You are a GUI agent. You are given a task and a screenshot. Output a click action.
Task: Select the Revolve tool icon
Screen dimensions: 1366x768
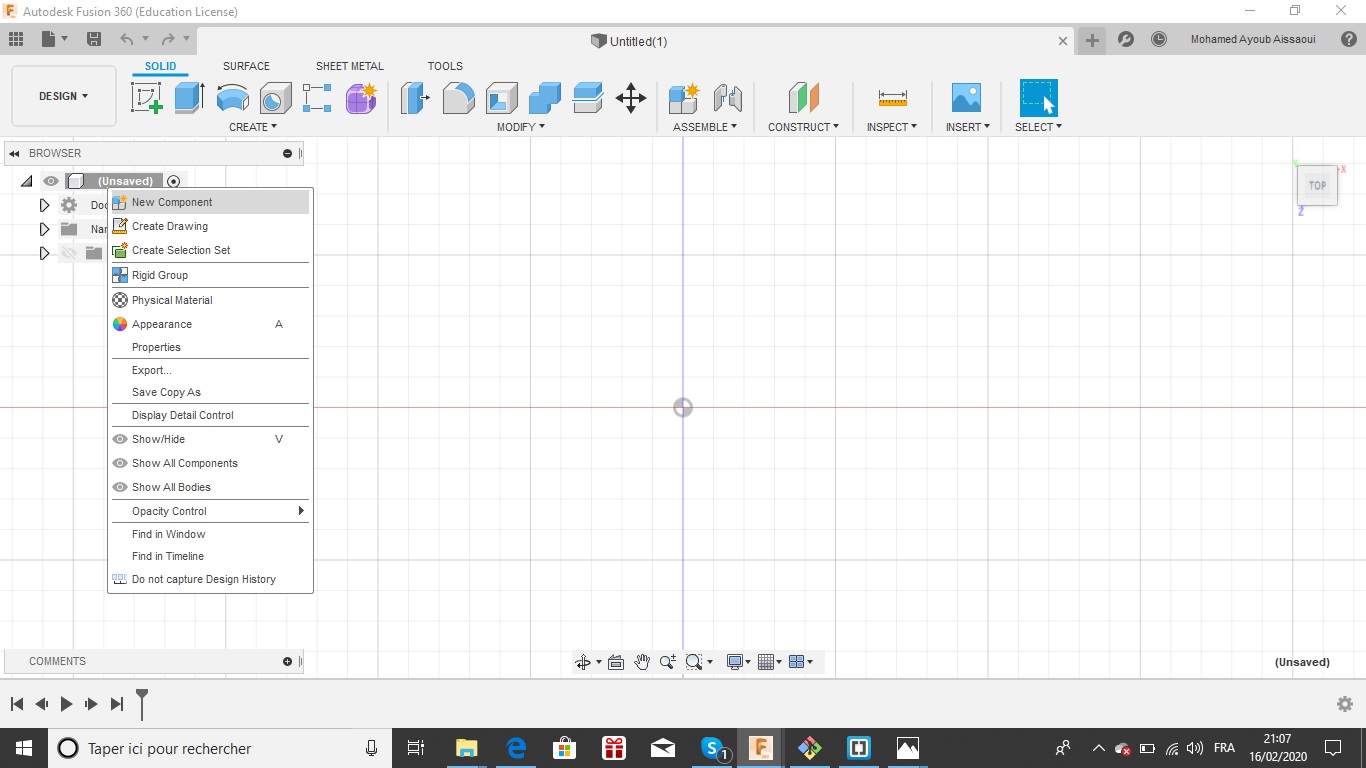click(232, 98)
